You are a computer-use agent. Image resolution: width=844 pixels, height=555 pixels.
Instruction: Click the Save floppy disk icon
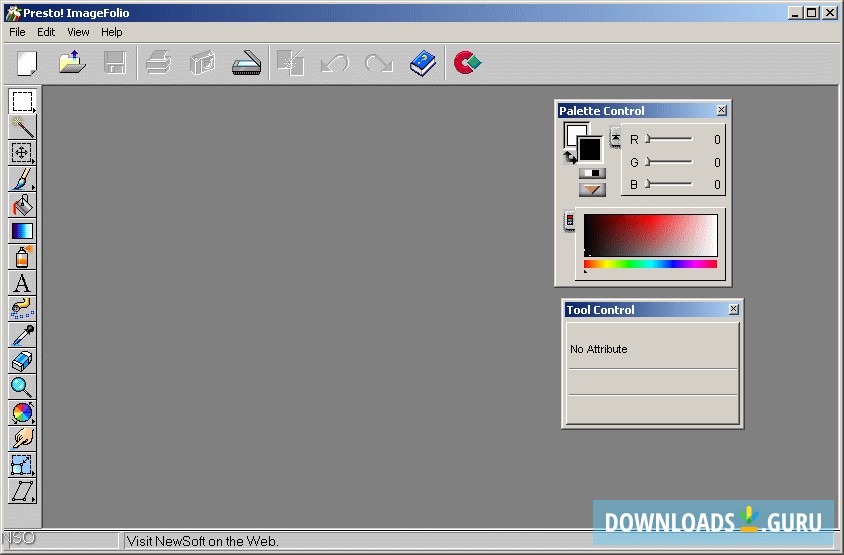click(115, 63)
